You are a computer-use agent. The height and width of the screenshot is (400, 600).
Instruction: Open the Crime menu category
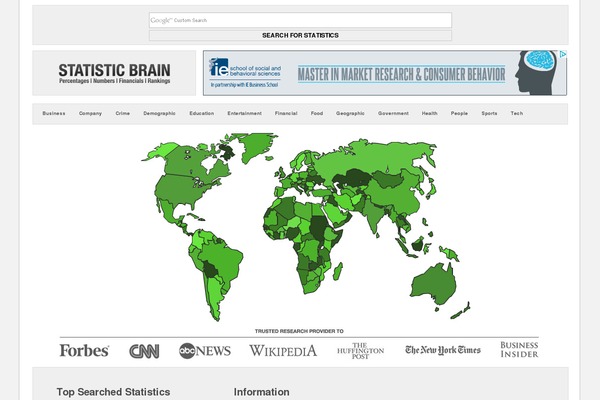coord(122,113)
